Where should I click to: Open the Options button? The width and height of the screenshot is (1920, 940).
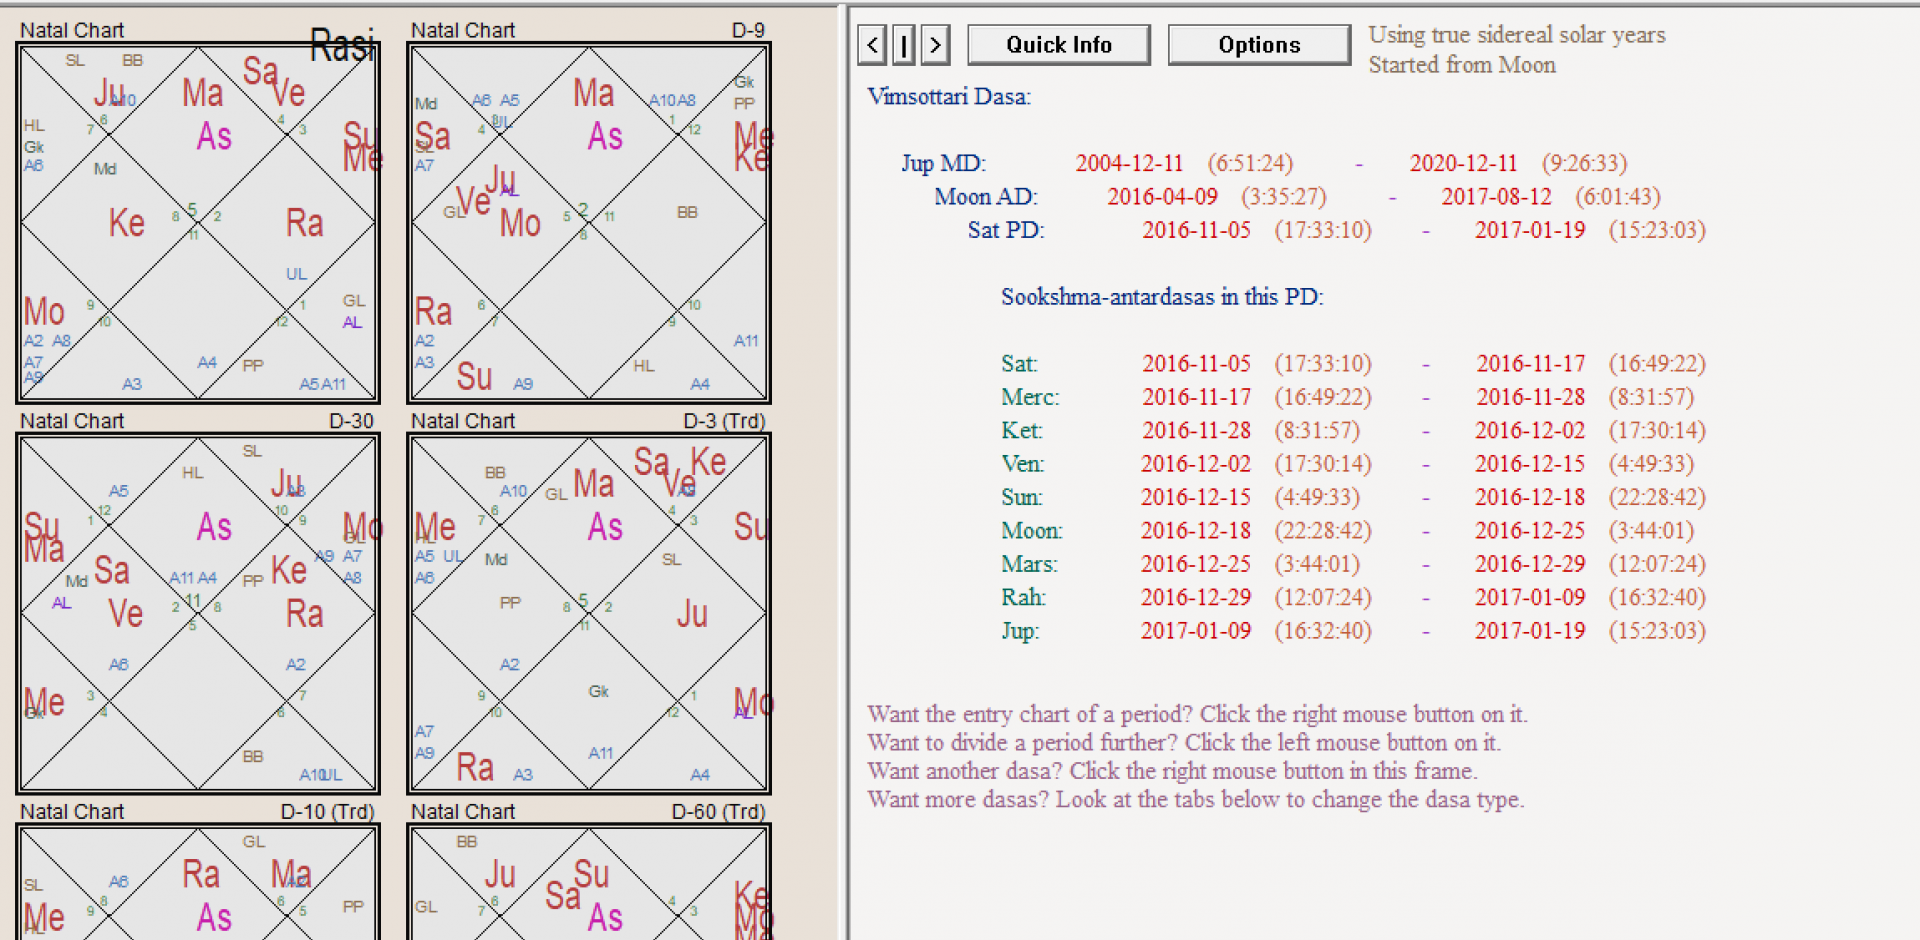[x=1258, y=45]
